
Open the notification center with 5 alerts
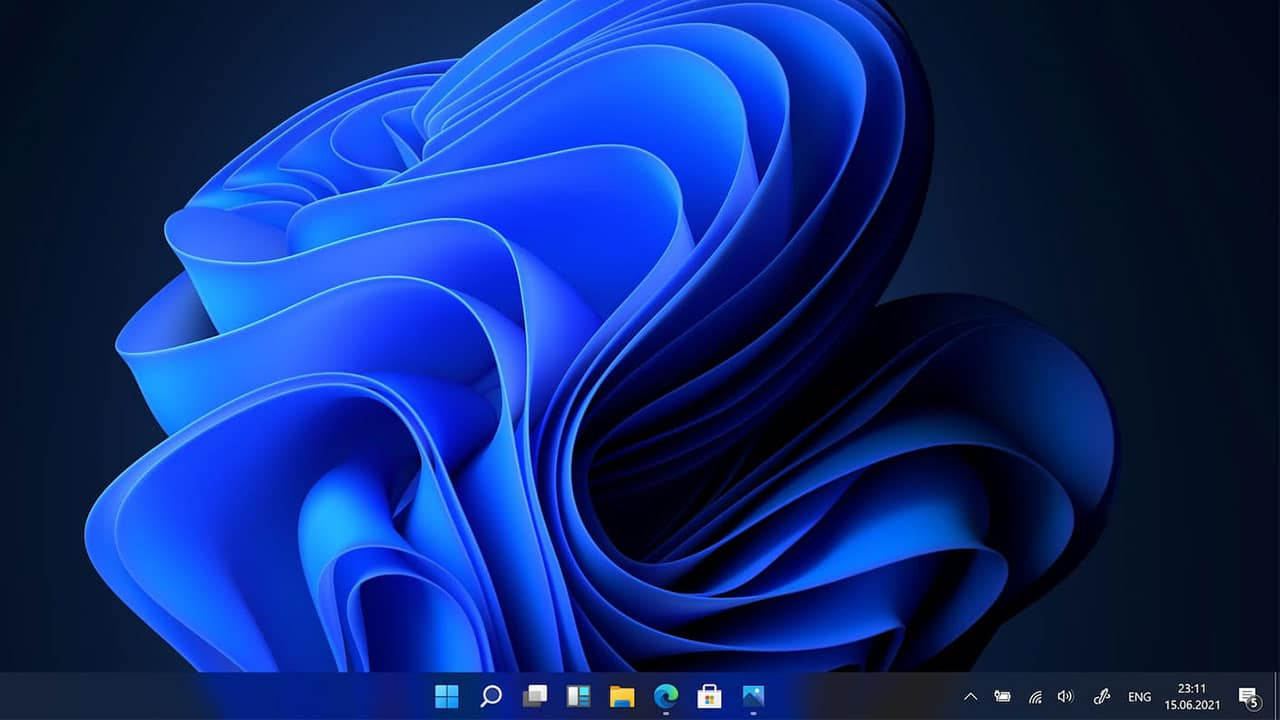tap(1249, 696)
